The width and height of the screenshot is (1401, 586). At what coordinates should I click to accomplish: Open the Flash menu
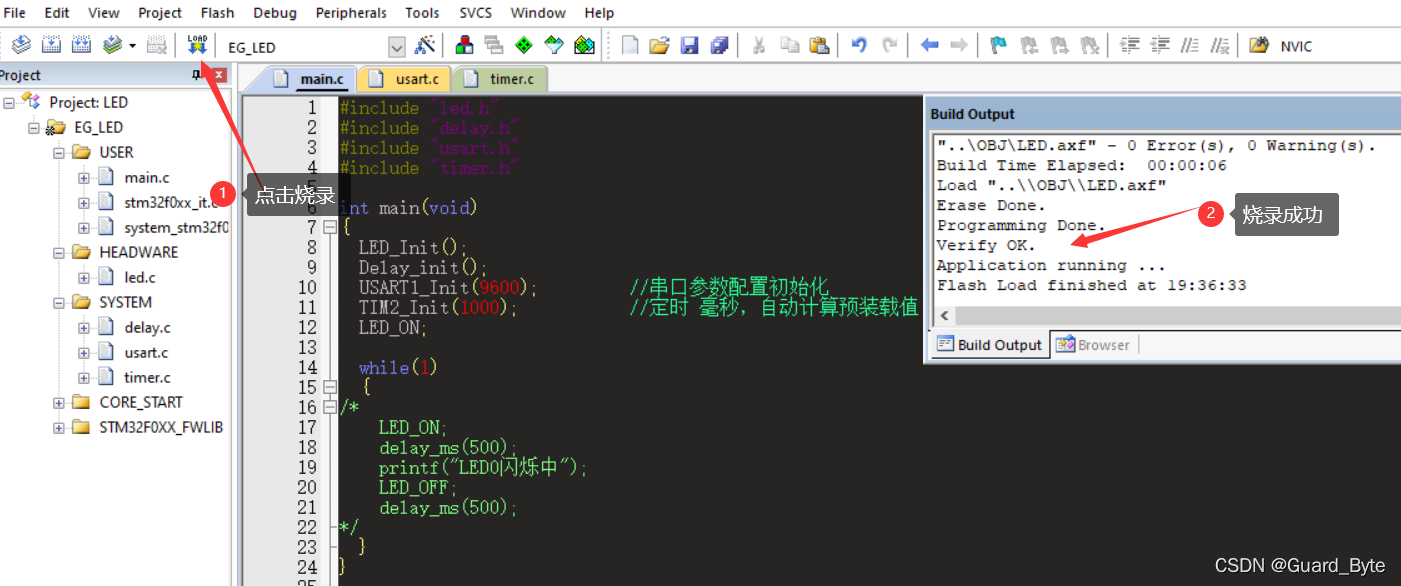pyautogui.click(x=217, y=13)
